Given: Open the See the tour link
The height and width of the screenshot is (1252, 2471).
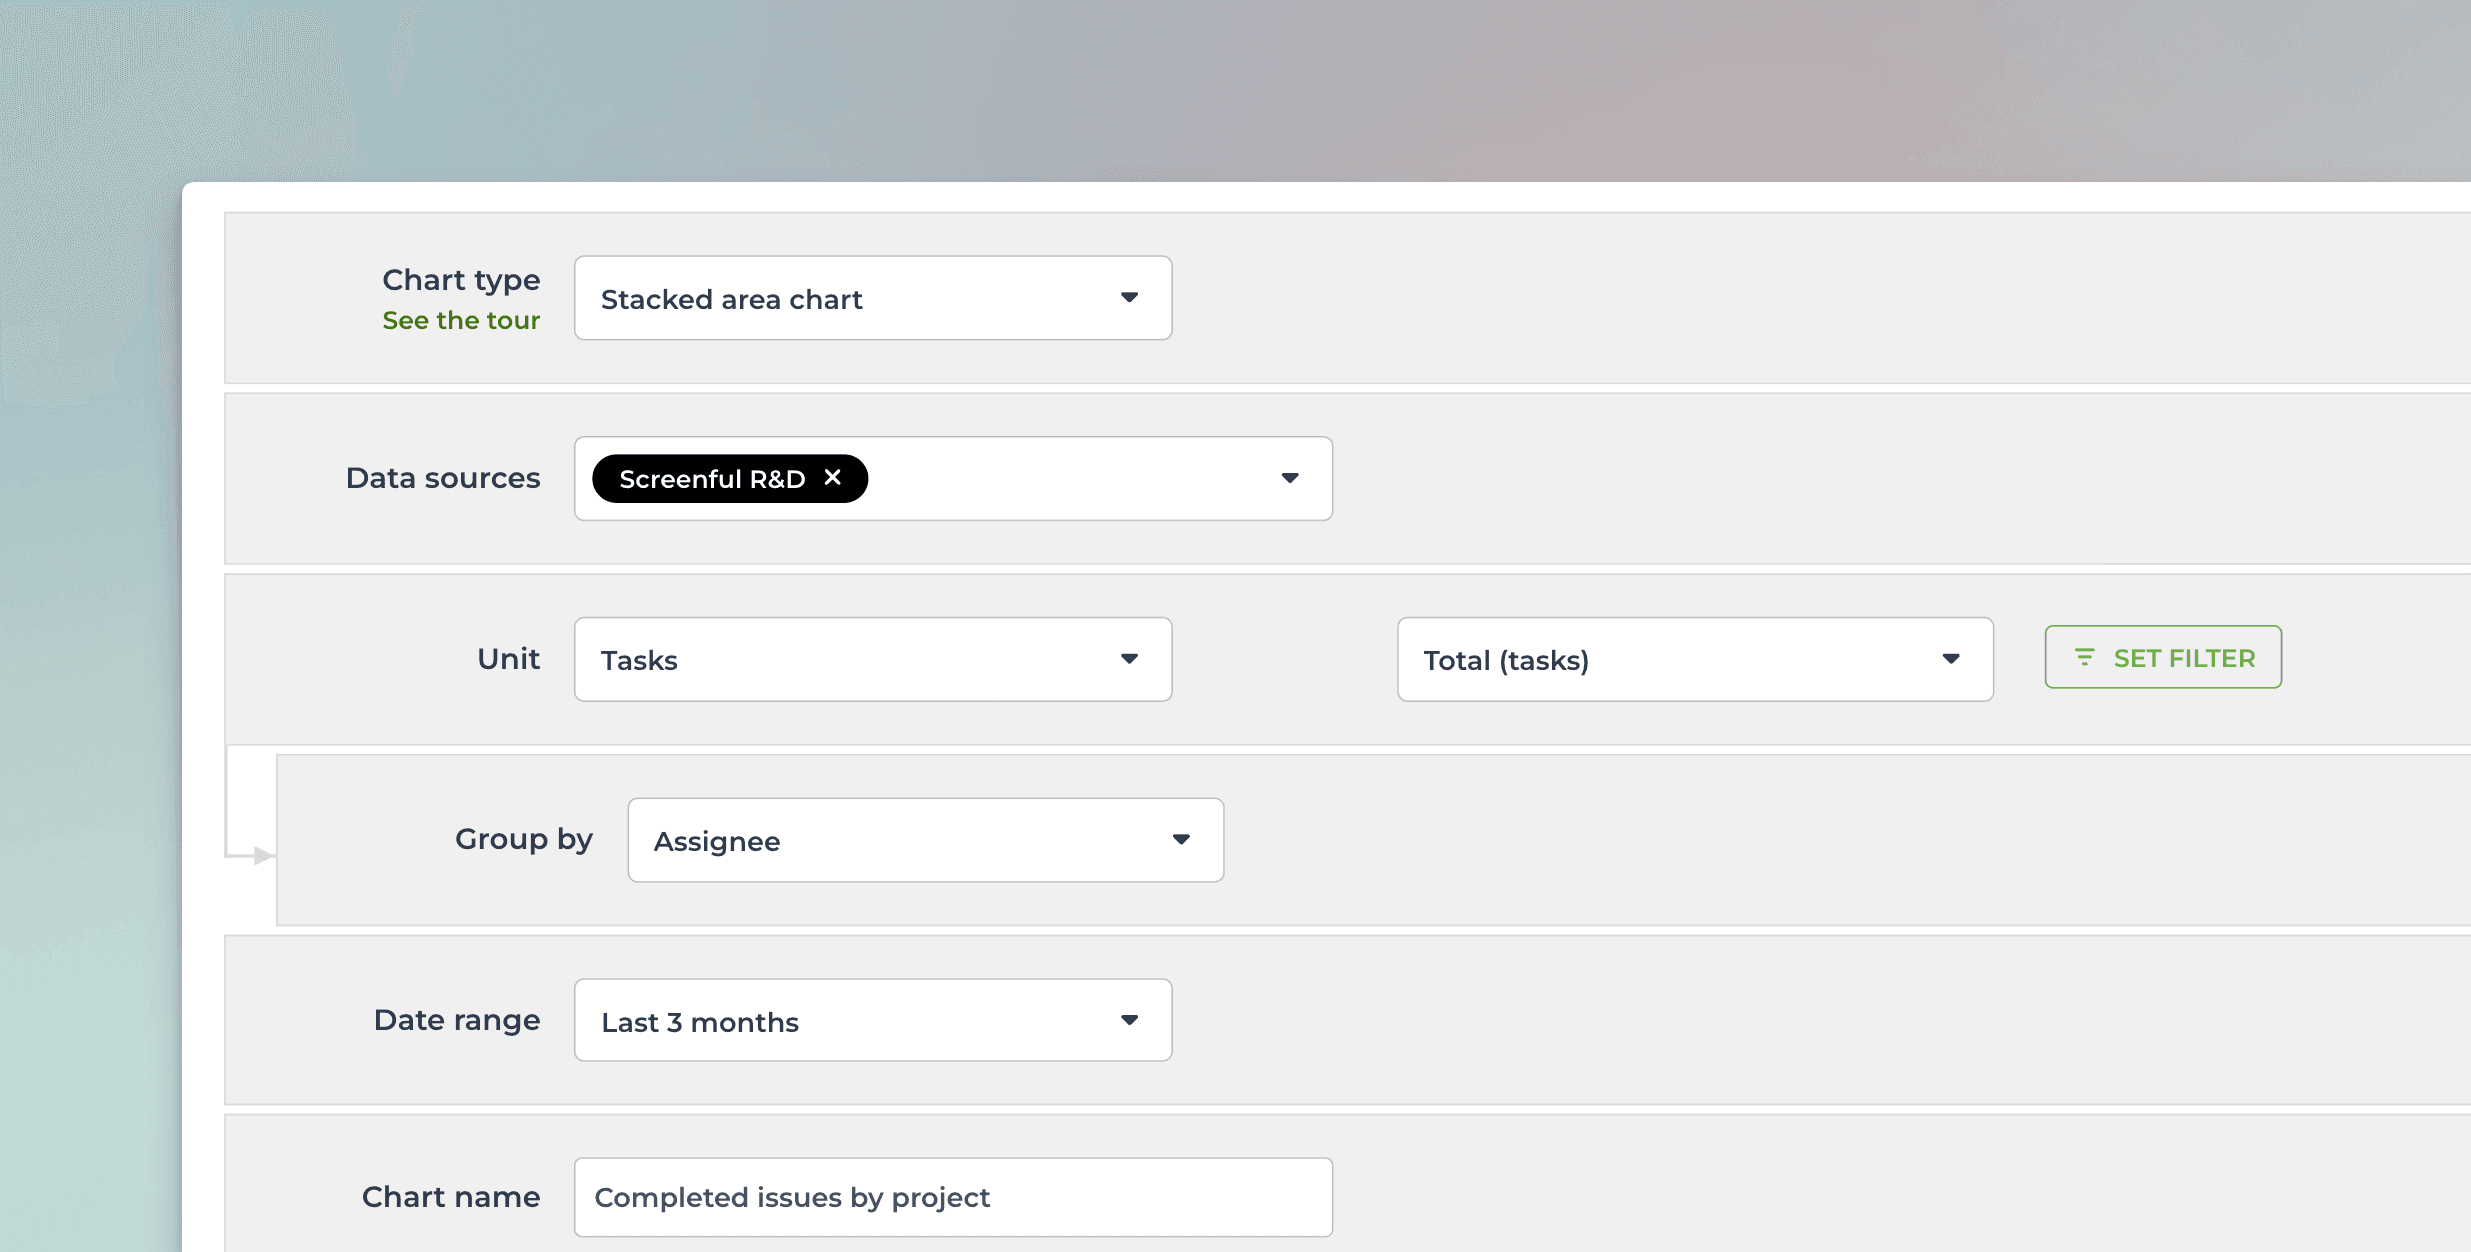Looking at the screenshot, I should pyautogui.click(x=461, y=320).
